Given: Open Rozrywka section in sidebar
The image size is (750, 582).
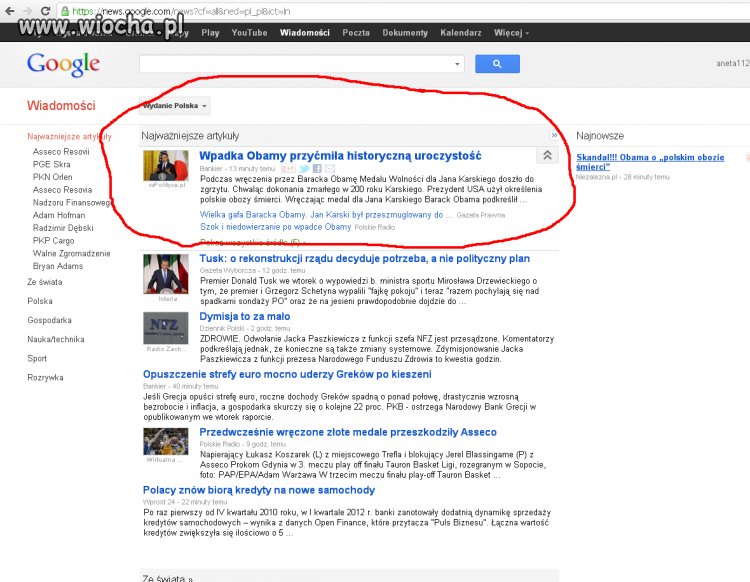Looking at the screenshot, I should 45,377.
